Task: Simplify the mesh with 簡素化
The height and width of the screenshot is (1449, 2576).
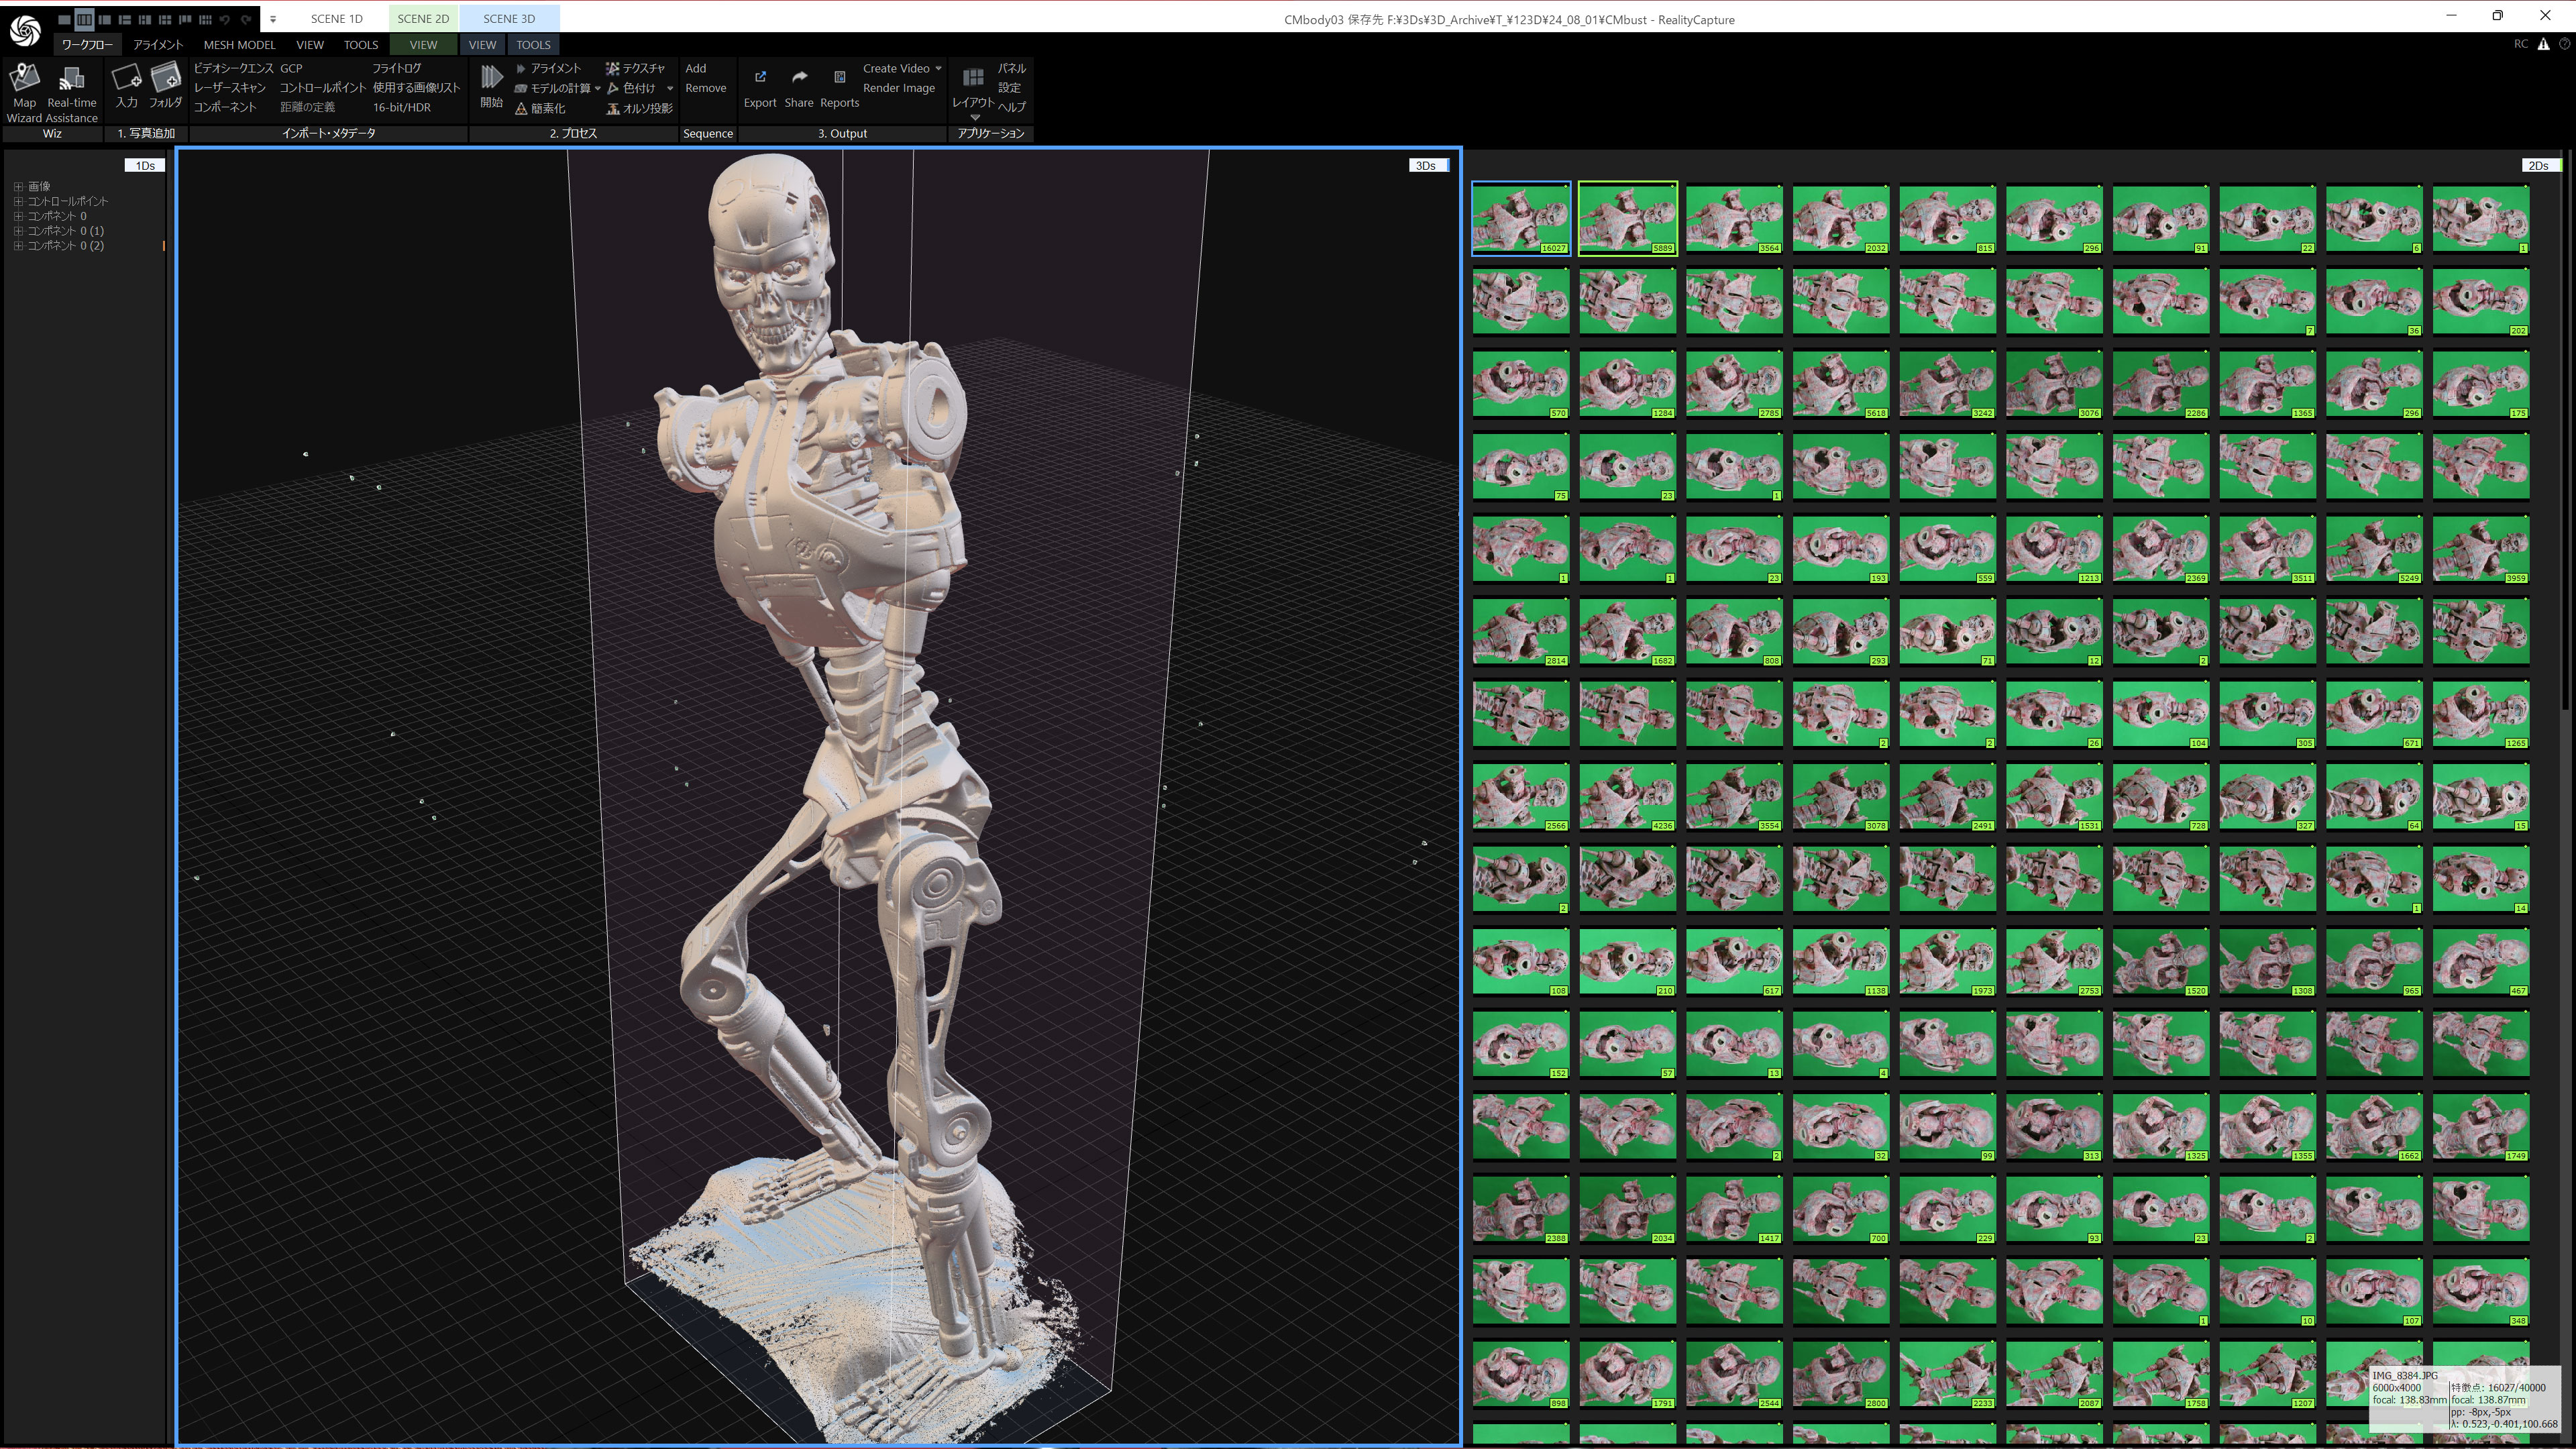Action: point(540,108)
